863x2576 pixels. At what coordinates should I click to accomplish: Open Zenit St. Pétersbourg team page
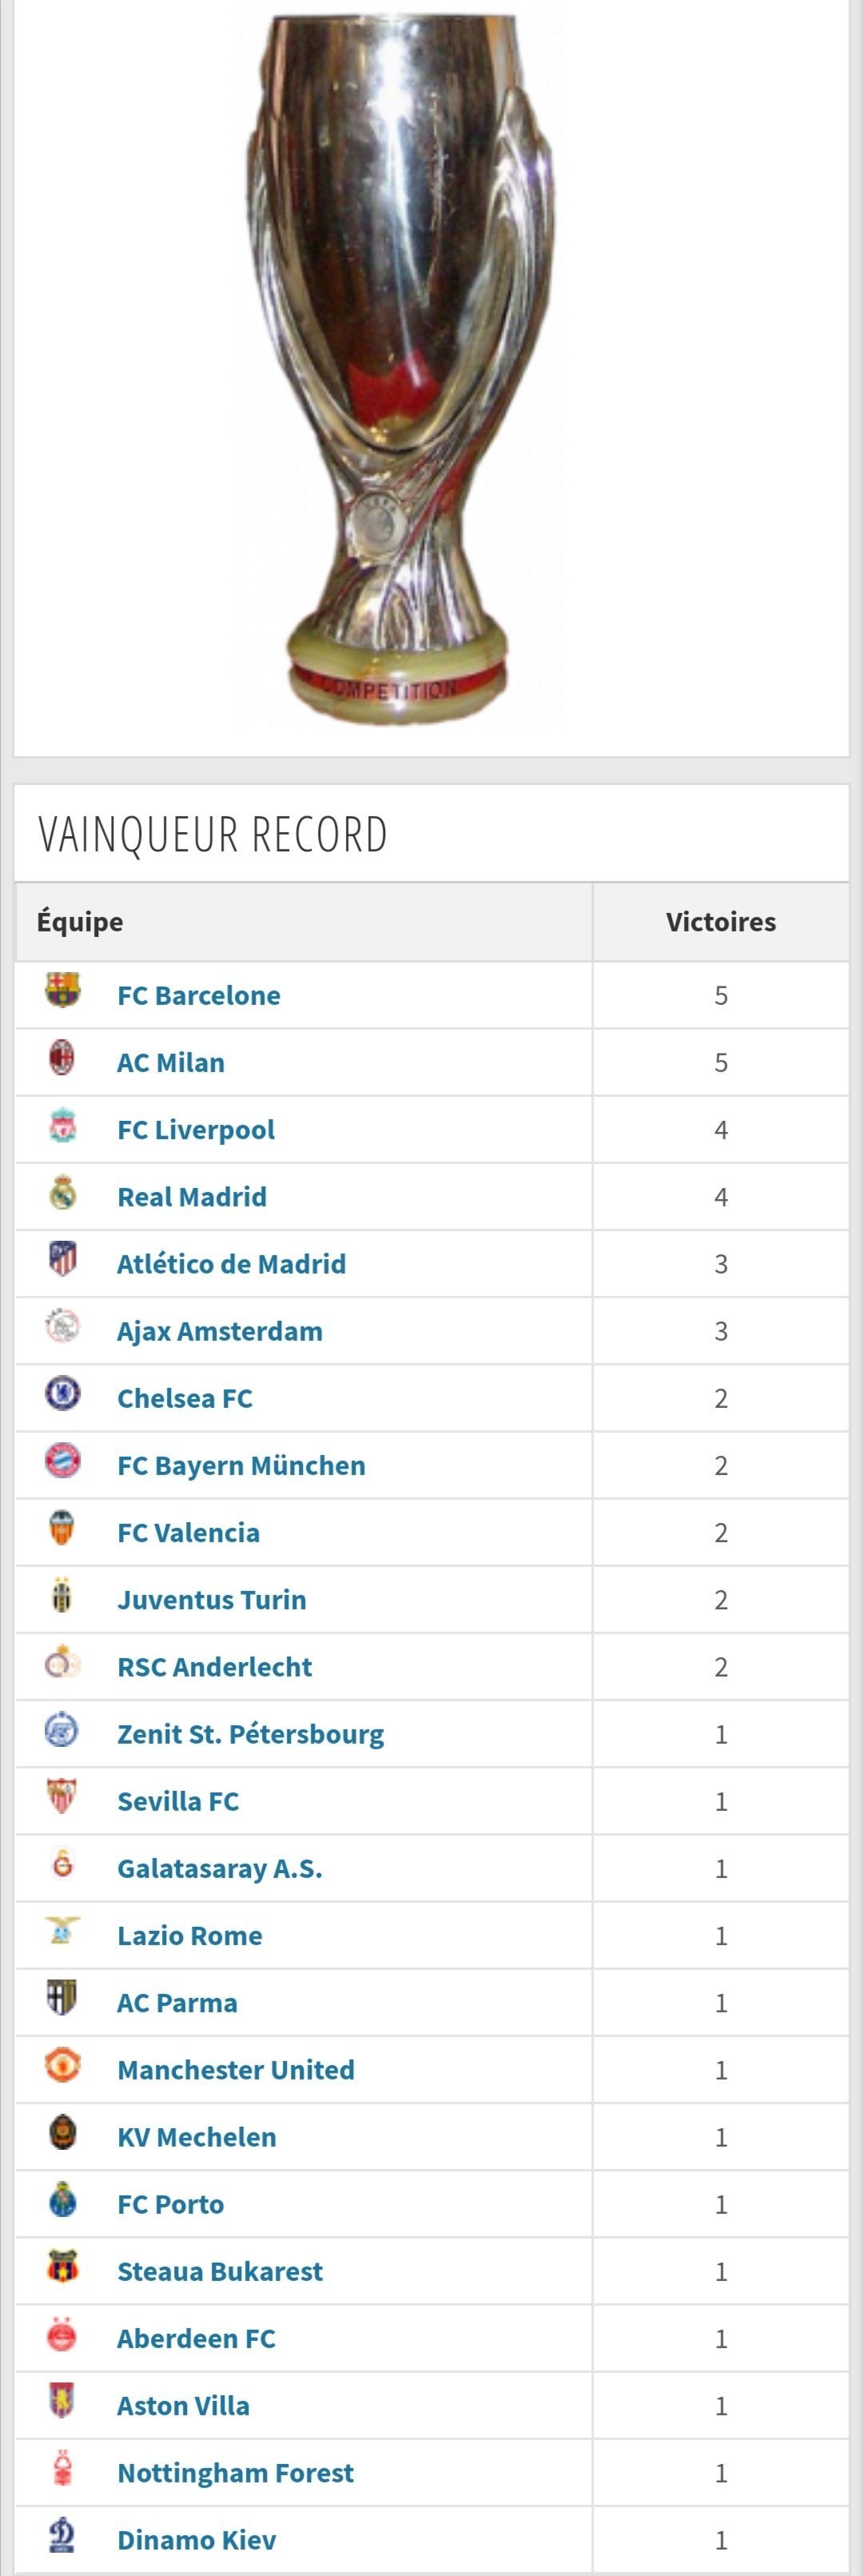tap(250, 1735)
